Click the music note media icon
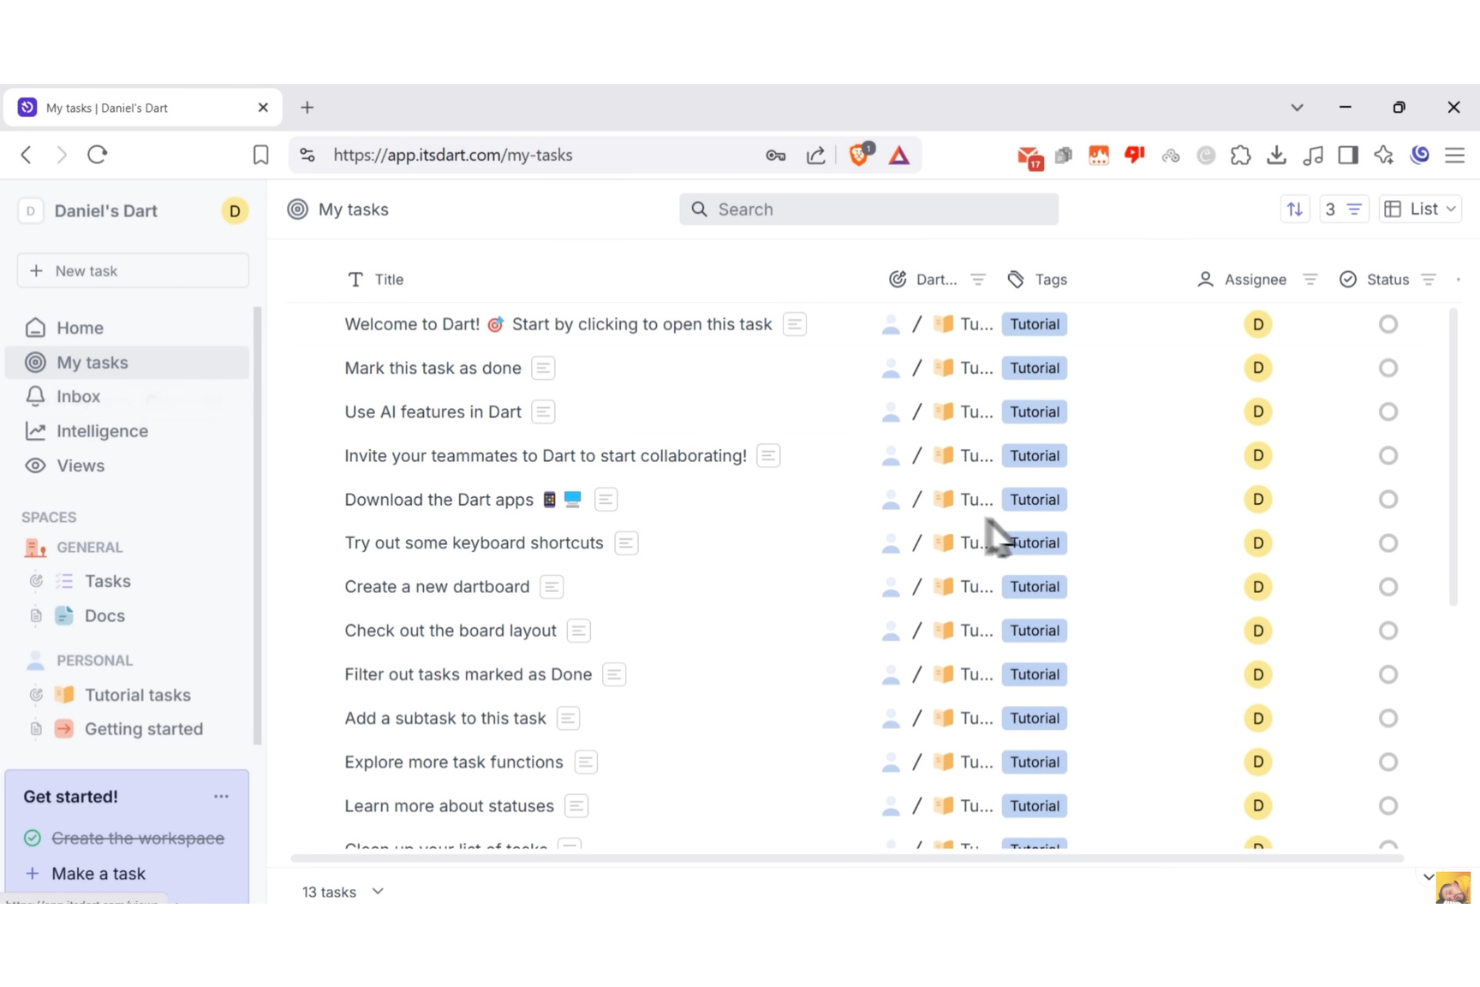Viewport: 1480px width, 987px height. pyautogui.click(x=1313, y=155)
